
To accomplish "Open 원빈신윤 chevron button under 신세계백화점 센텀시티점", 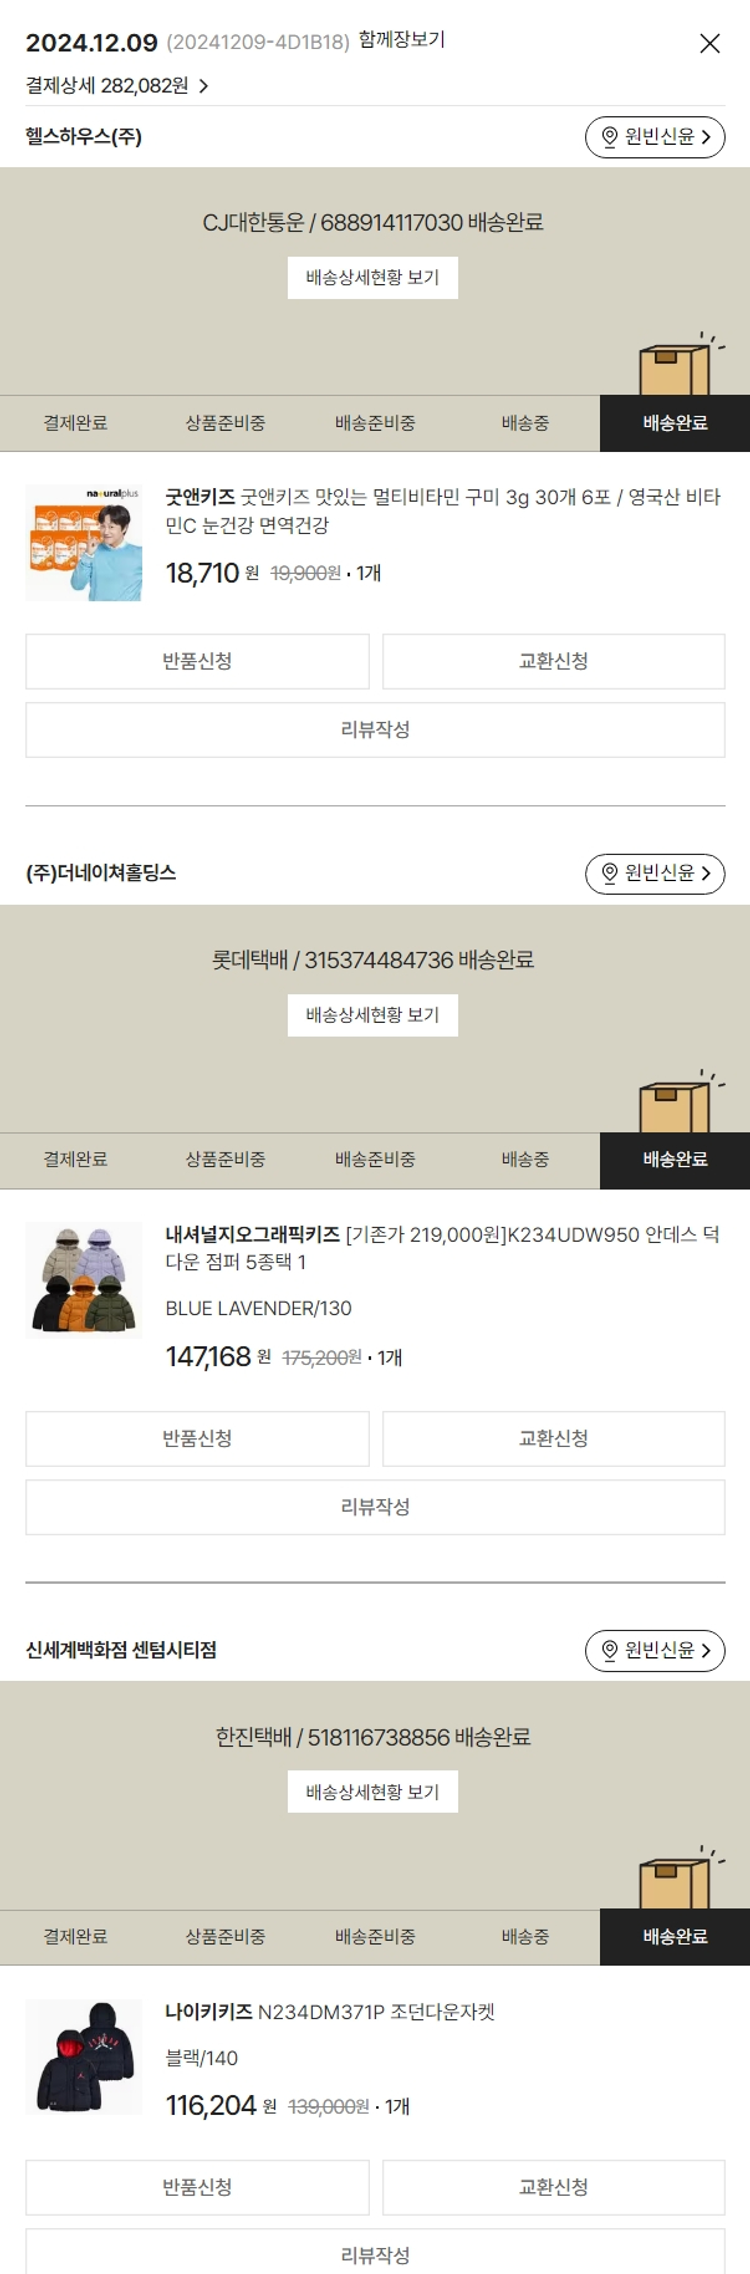I will pyautogui.click(x=655, y=1651).
